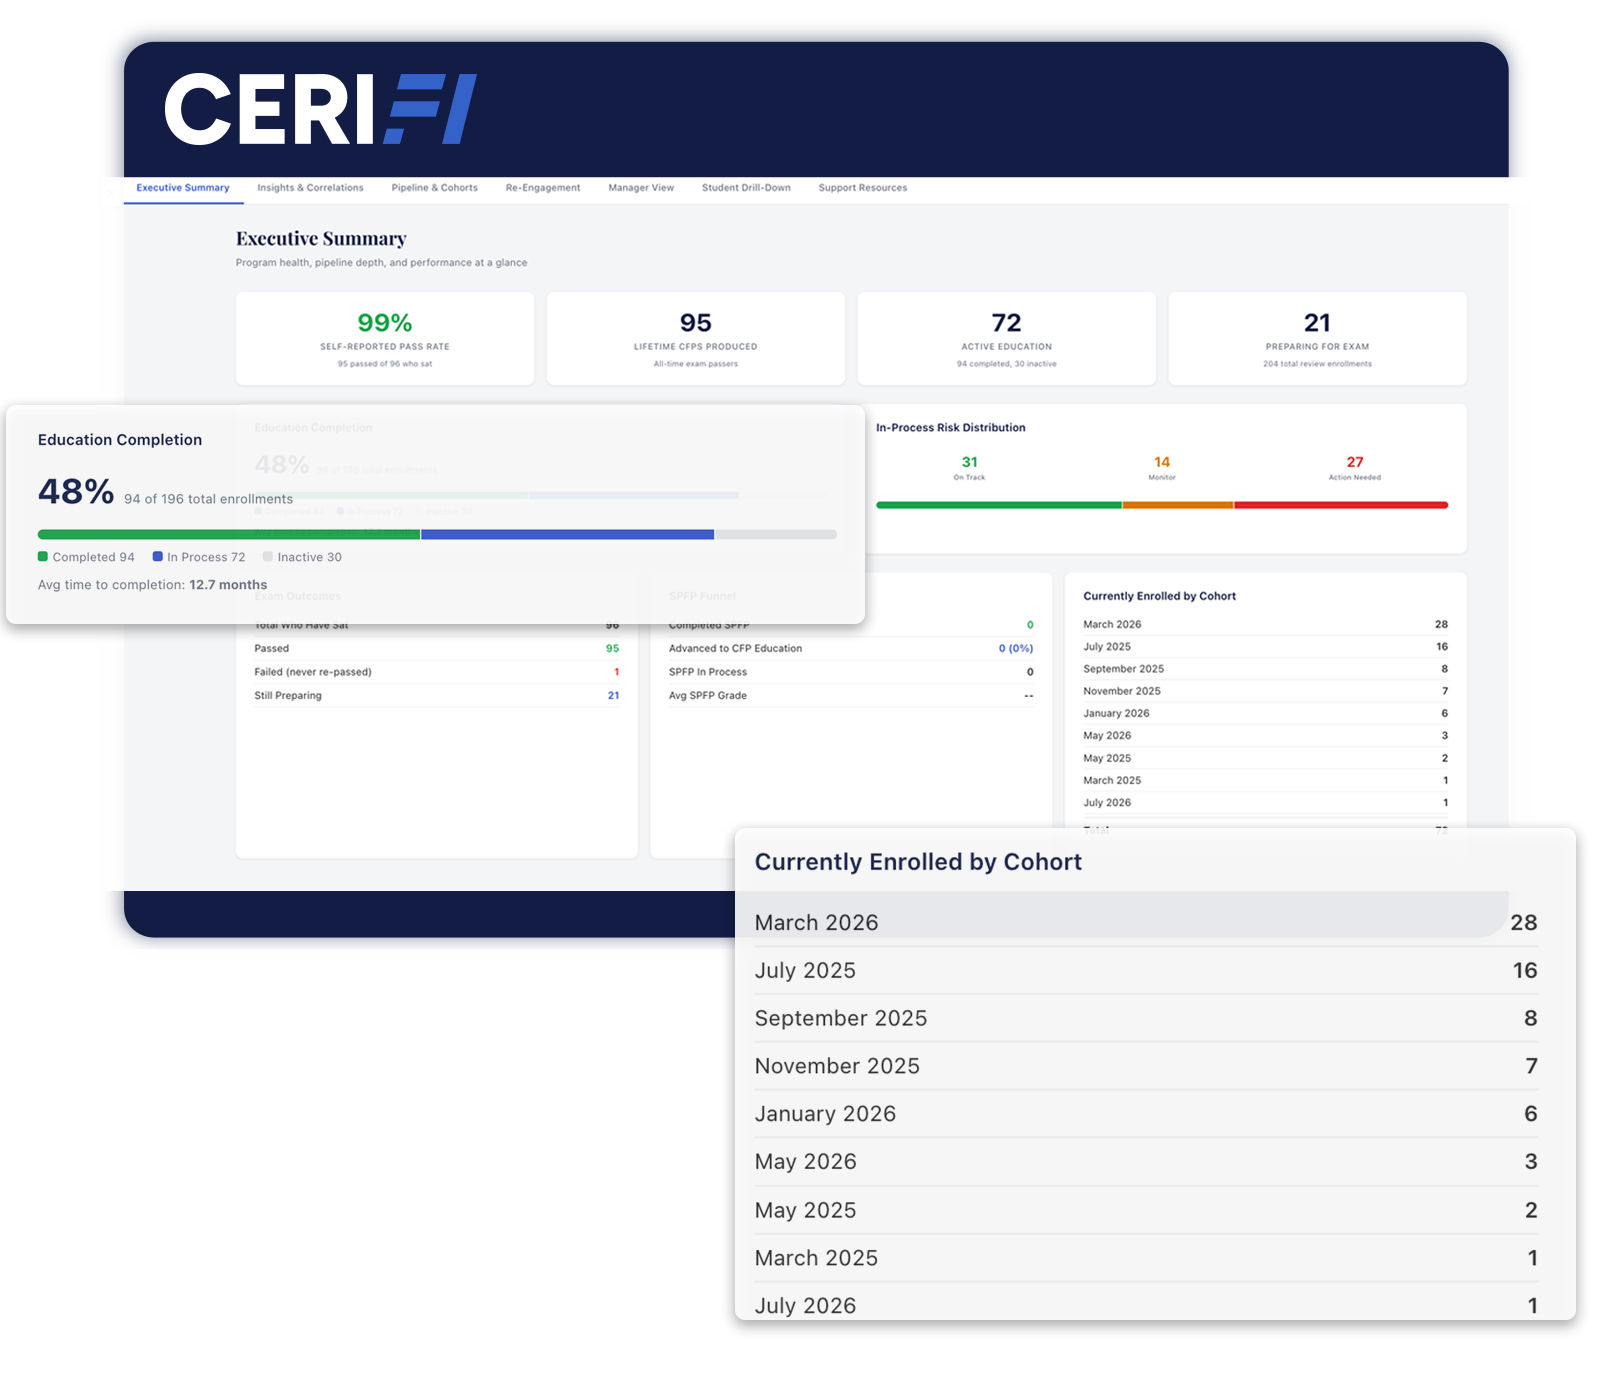This screenshot has height=1400, width=1600.
Task: Click the Avg SPFP Grade row
Action: pyautogui.click(x=851, y=696)
